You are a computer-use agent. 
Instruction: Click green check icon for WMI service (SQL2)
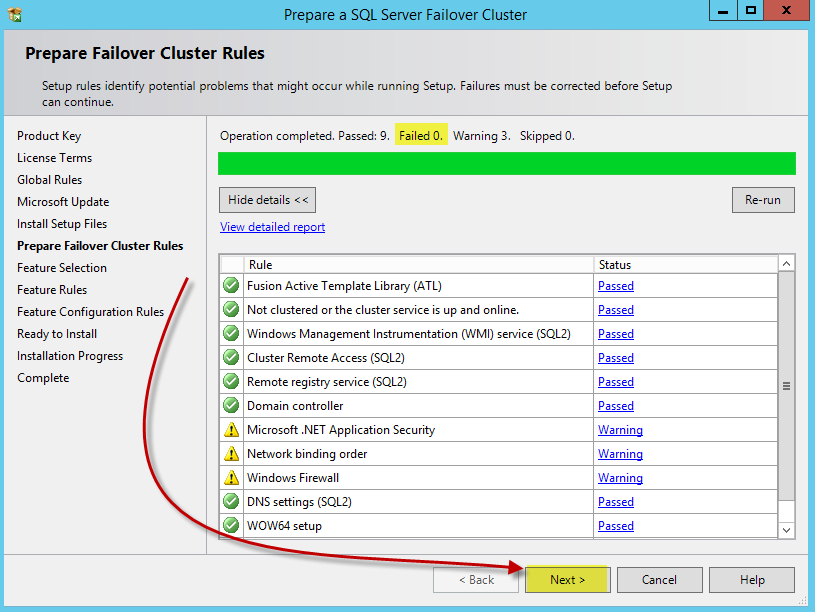231,333
